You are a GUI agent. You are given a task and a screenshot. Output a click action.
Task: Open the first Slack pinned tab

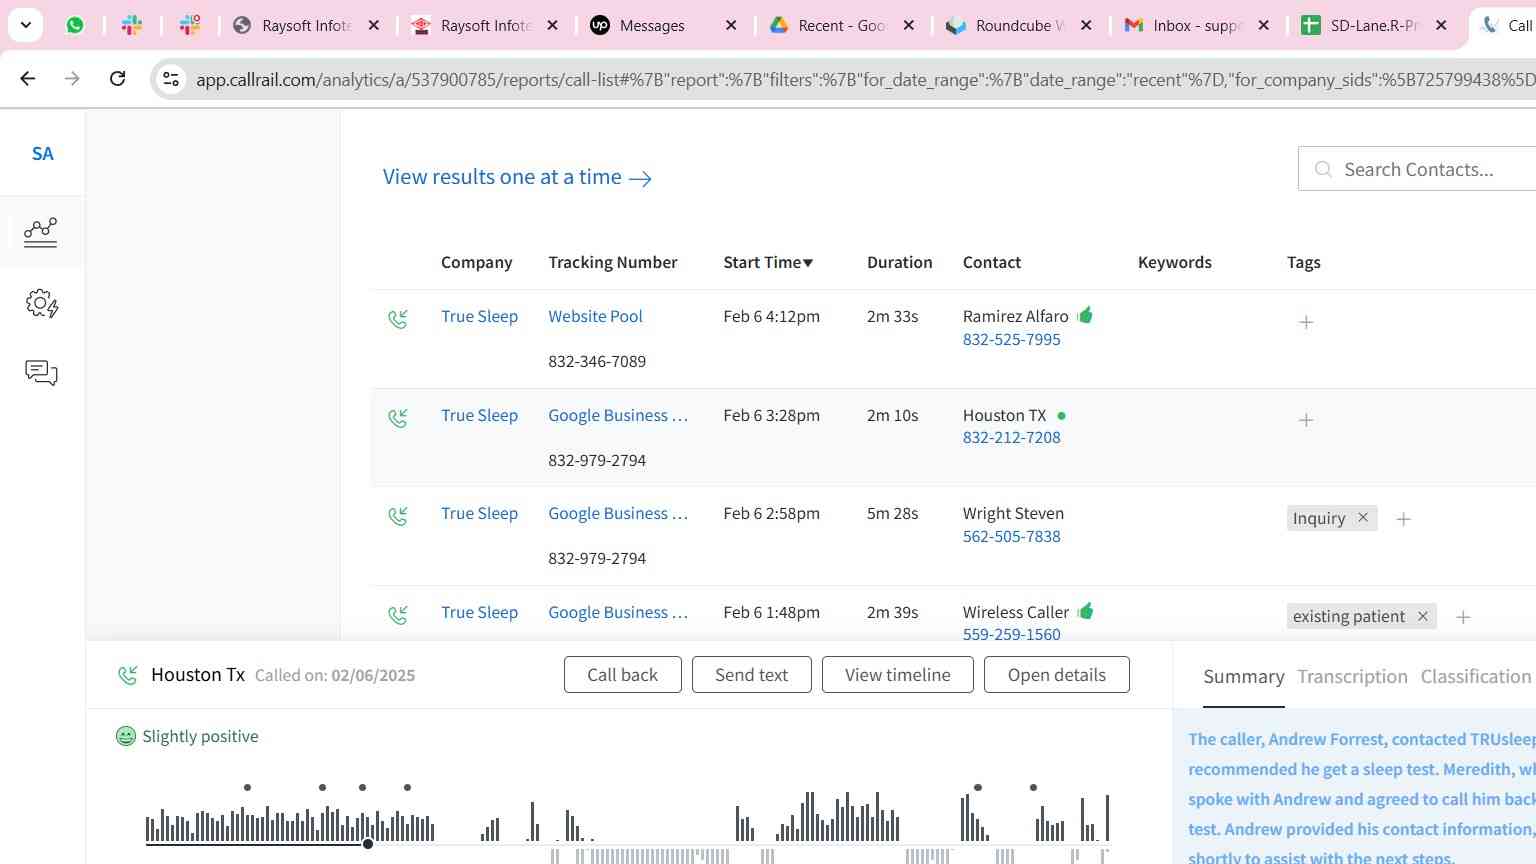click(132, 25)
